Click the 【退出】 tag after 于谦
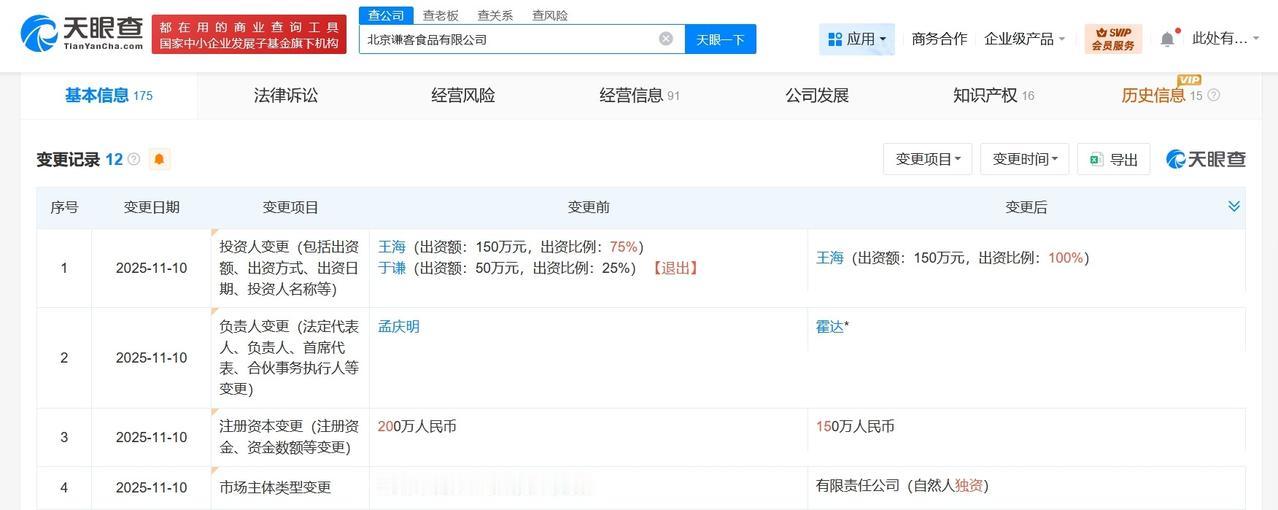Viewport: 1278px width, 510px height. click(674, 268)
